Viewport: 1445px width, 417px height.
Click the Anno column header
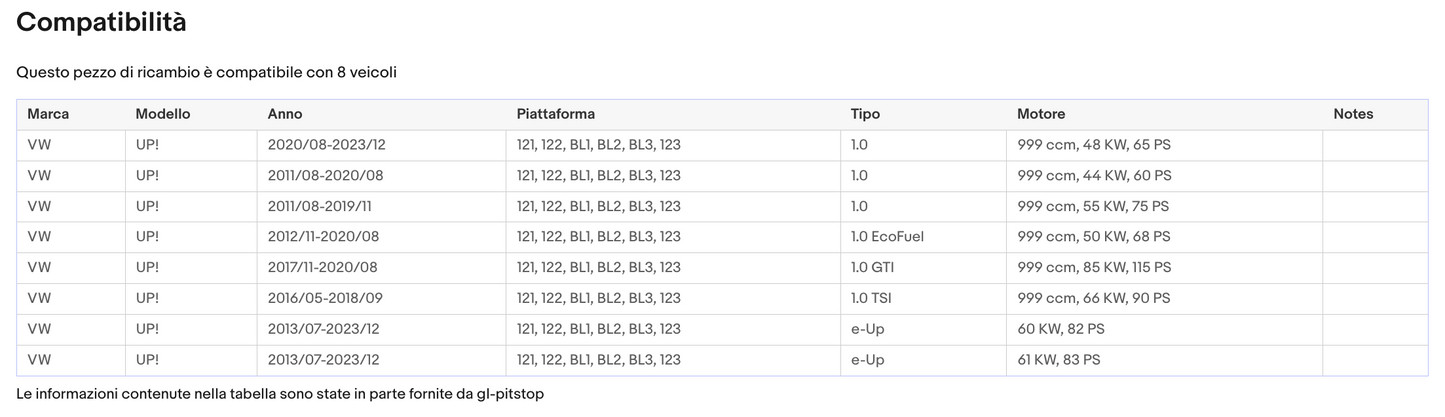pyautogui.click(x=285, y=114)
